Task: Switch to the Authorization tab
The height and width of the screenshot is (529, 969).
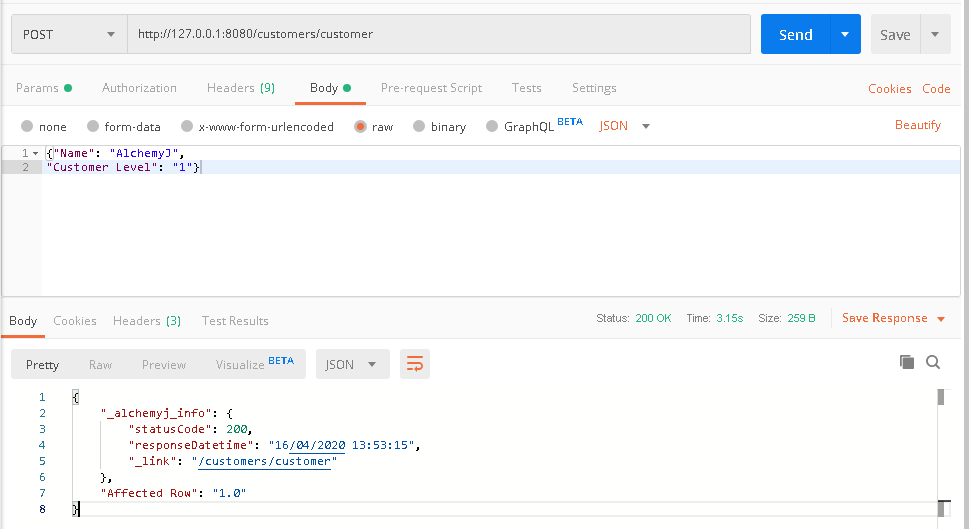Action: pos(139,88)
